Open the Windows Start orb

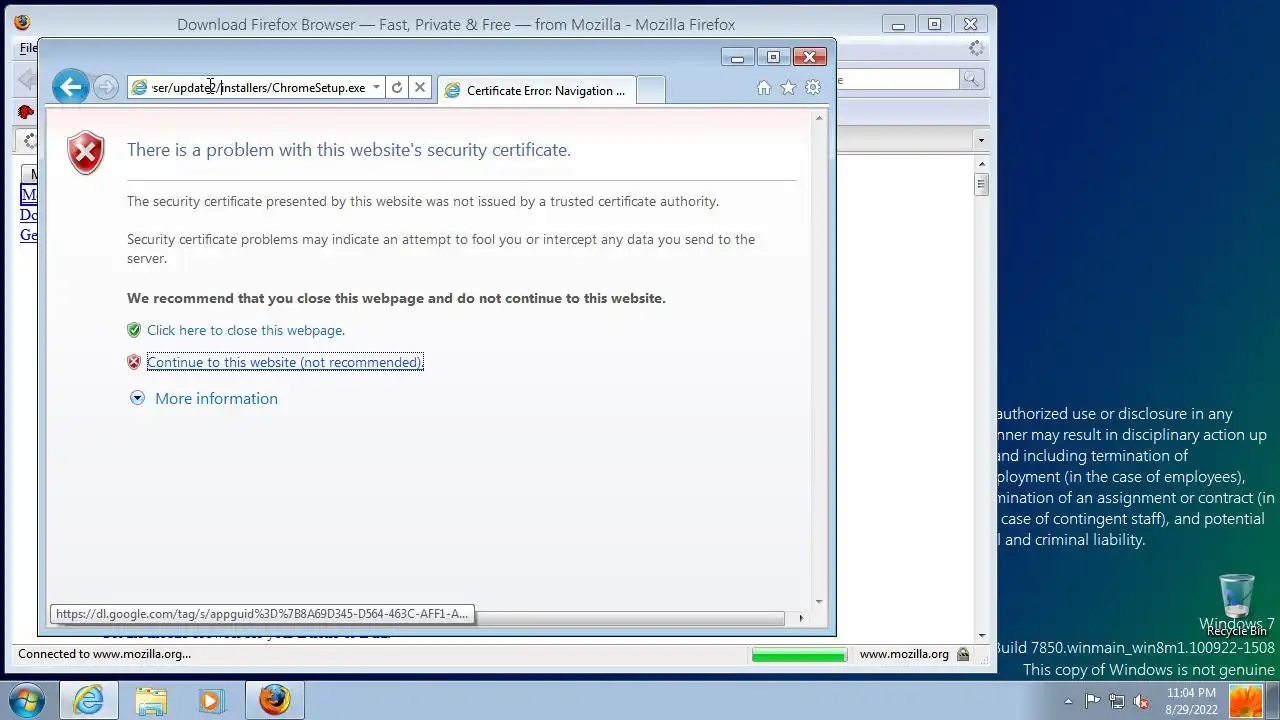27,700
